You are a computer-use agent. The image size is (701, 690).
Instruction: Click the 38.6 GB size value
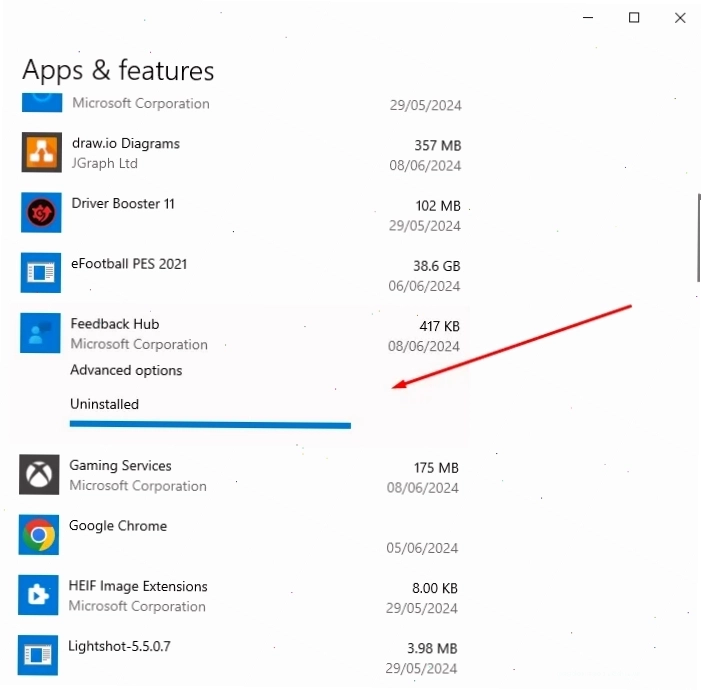point(437,266)
